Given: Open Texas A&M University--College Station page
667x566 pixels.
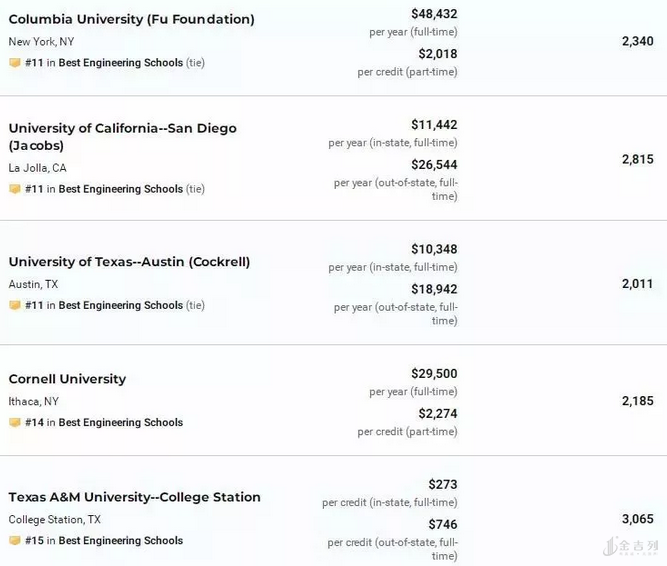Looking at the screenshot, I should pos(134,497).
